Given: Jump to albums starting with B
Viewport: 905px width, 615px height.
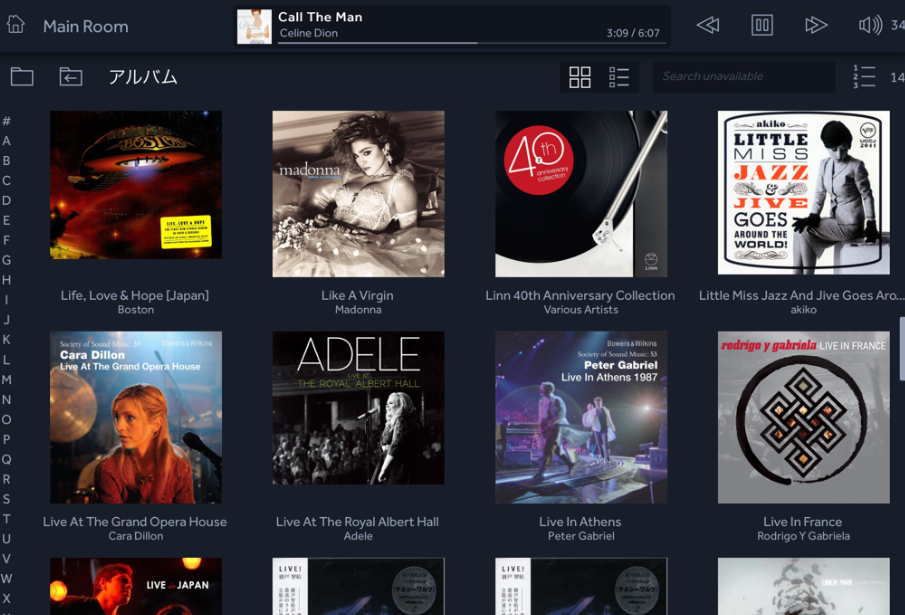Looking at the screenshot, I should 6,160.
